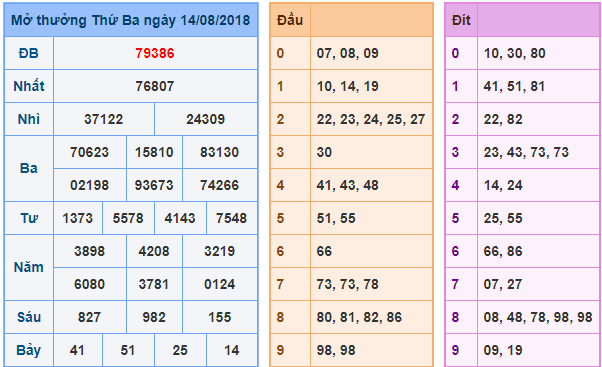Select the ĐB prize number 79386
Screen dimensions: 602x367
pos(155,53)
